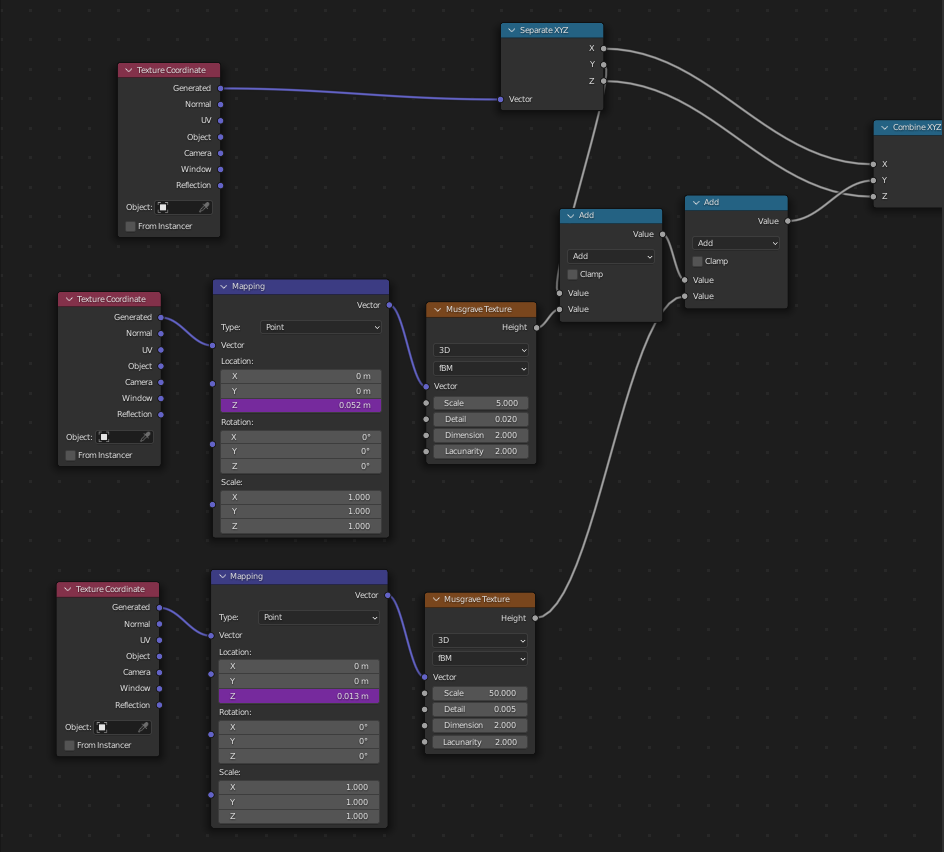Click the Separate XYZ node header title
Screen dimensions: 944x852
546,30
